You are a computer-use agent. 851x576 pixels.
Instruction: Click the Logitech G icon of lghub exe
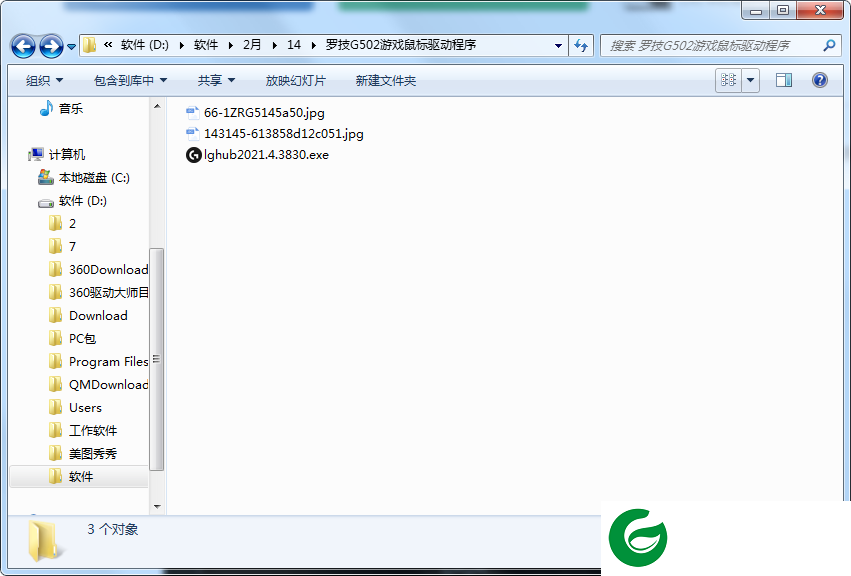[x=194, y=155]
